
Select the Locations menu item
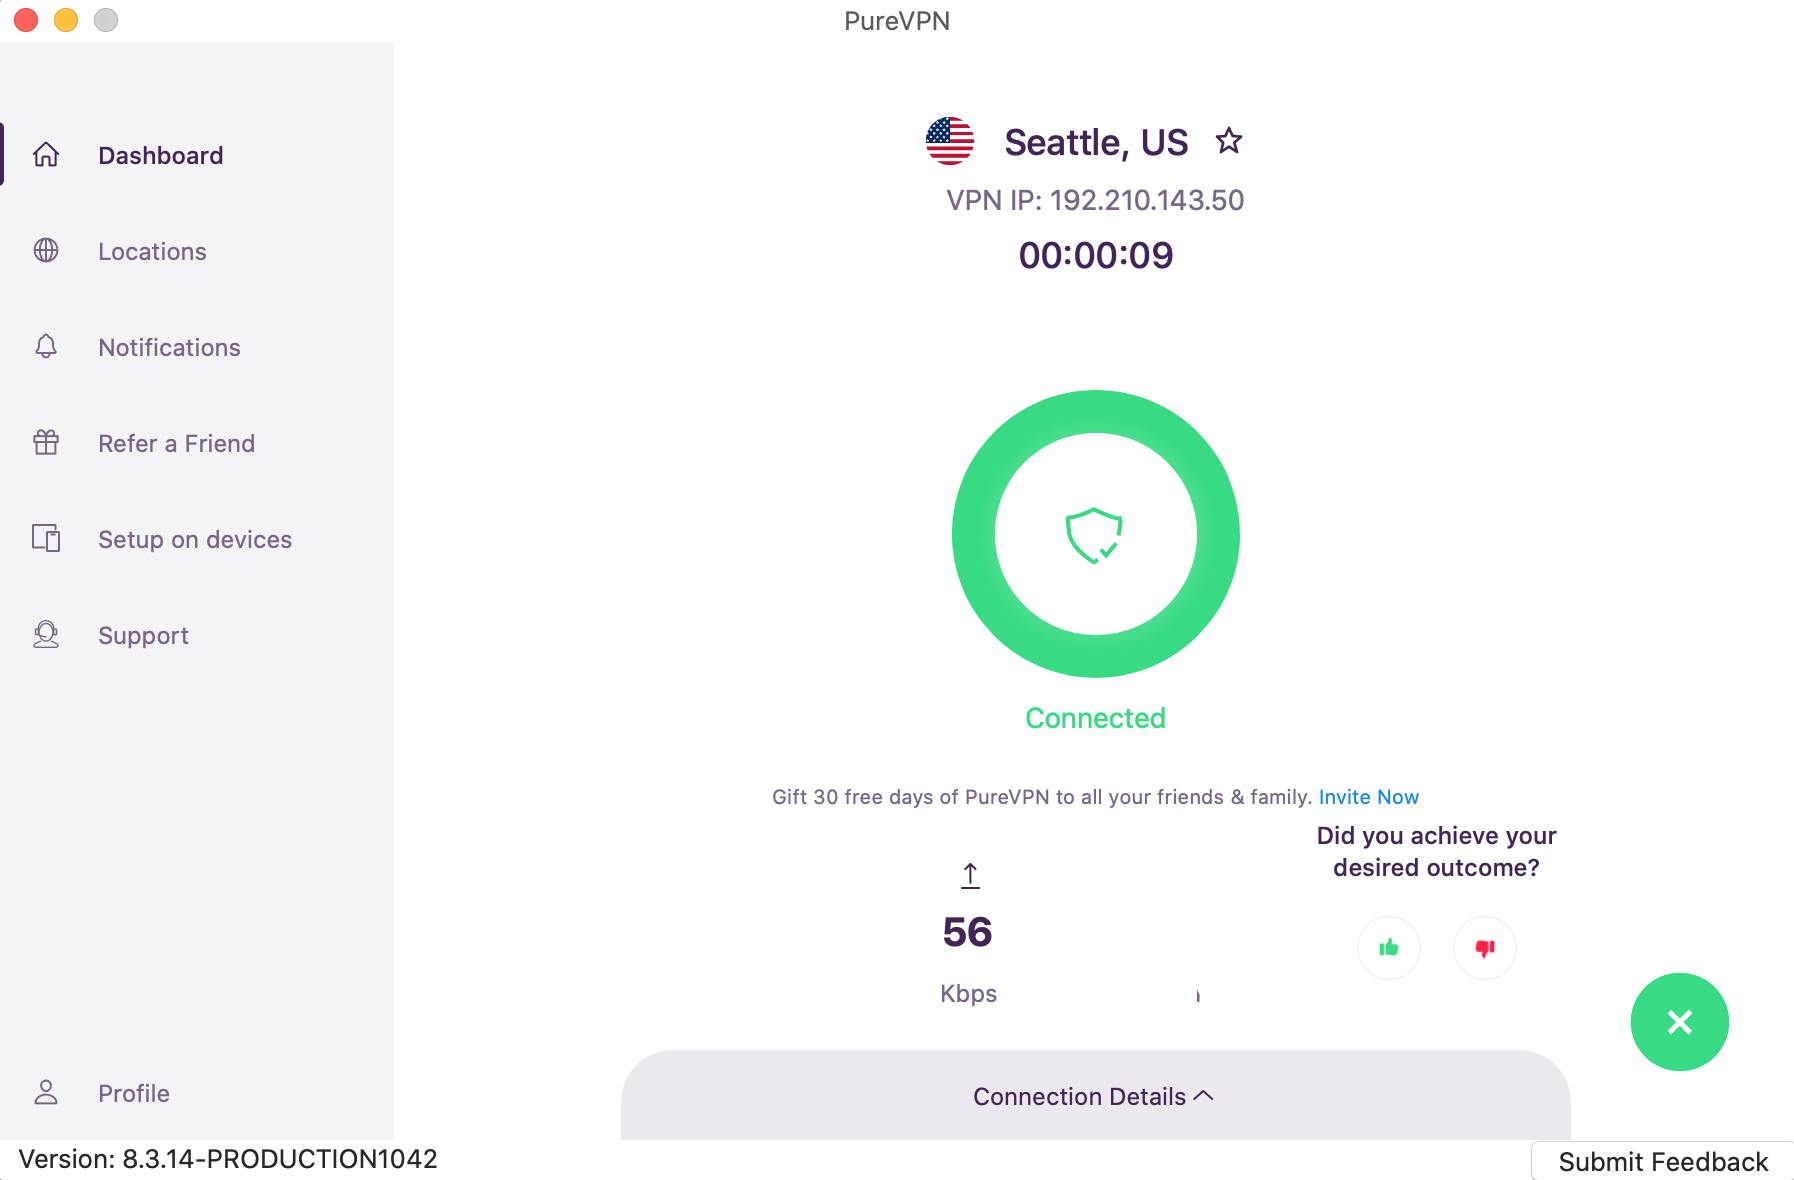(x=152, y=251)
